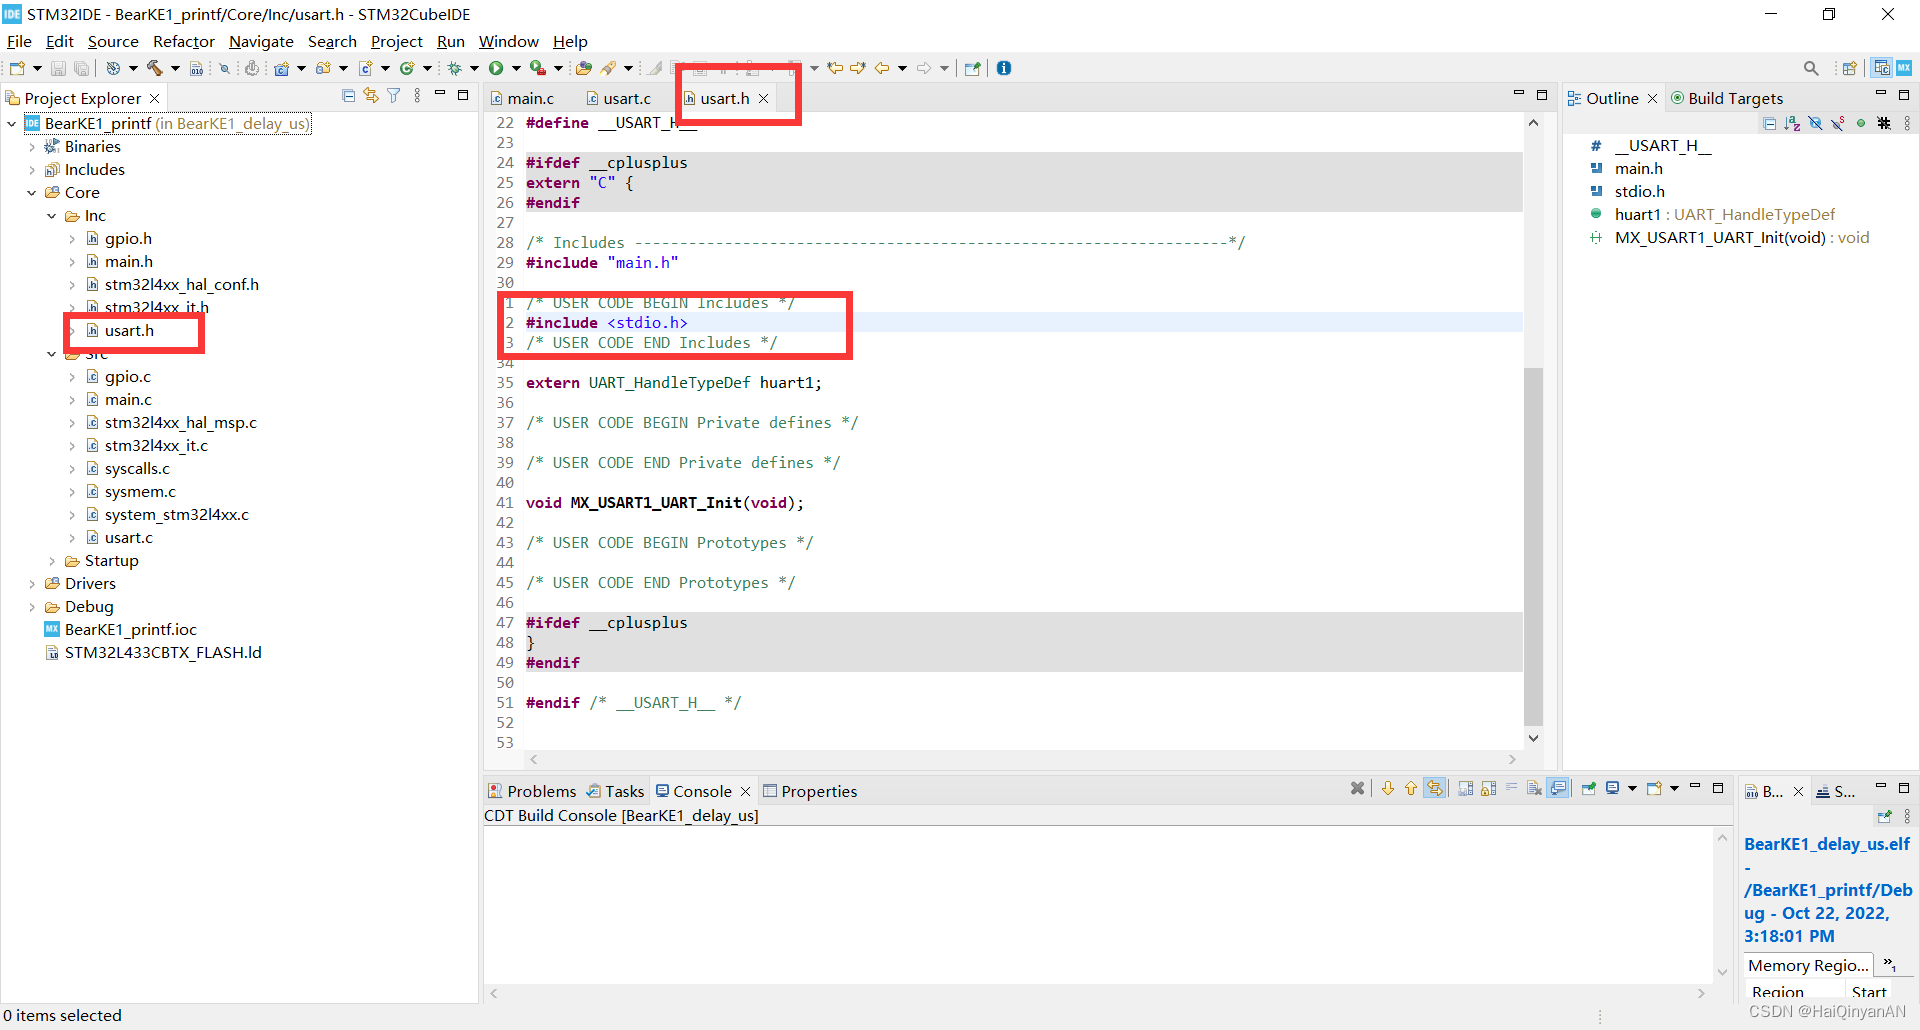
Task: Click the editor vertical scrollbar thumb
Action: click(x=1533, y=546)
